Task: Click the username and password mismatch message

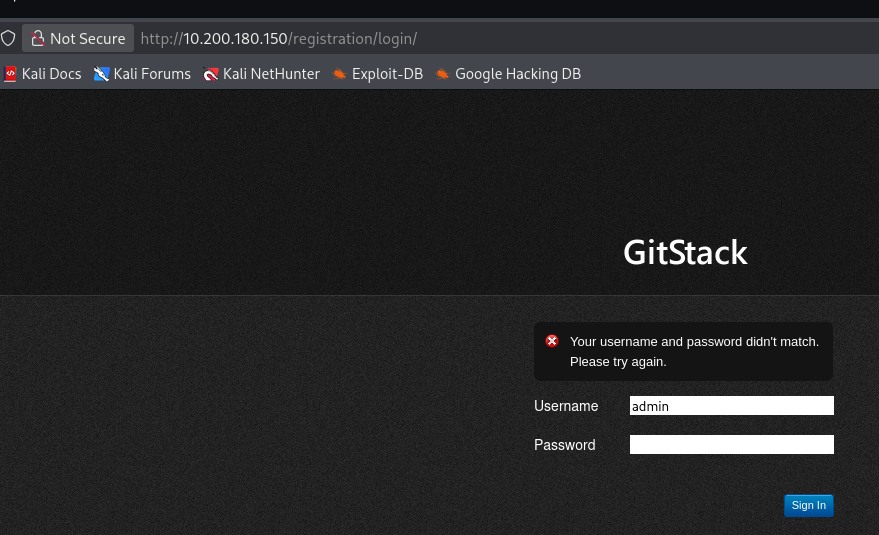Action: click(x=693, y=351)
